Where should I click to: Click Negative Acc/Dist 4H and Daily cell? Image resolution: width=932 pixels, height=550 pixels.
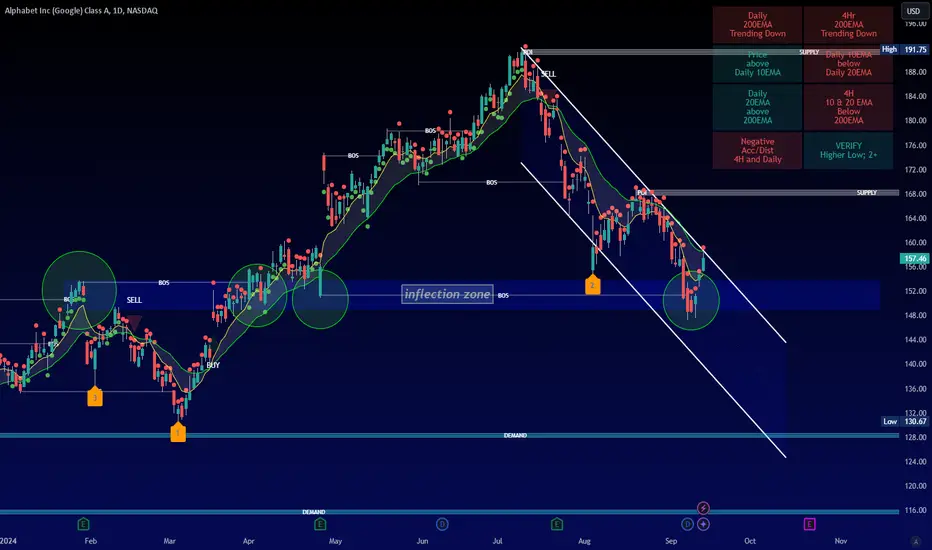click(x=757, y=150)
